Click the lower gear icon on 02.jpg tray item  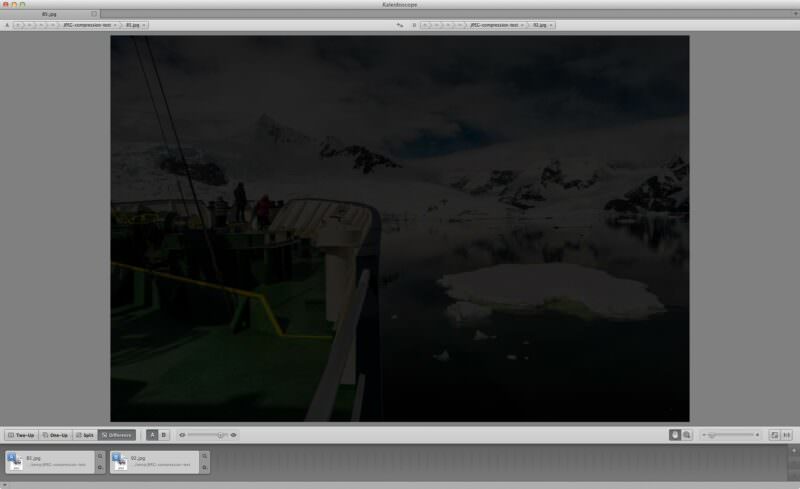(205, 467)
